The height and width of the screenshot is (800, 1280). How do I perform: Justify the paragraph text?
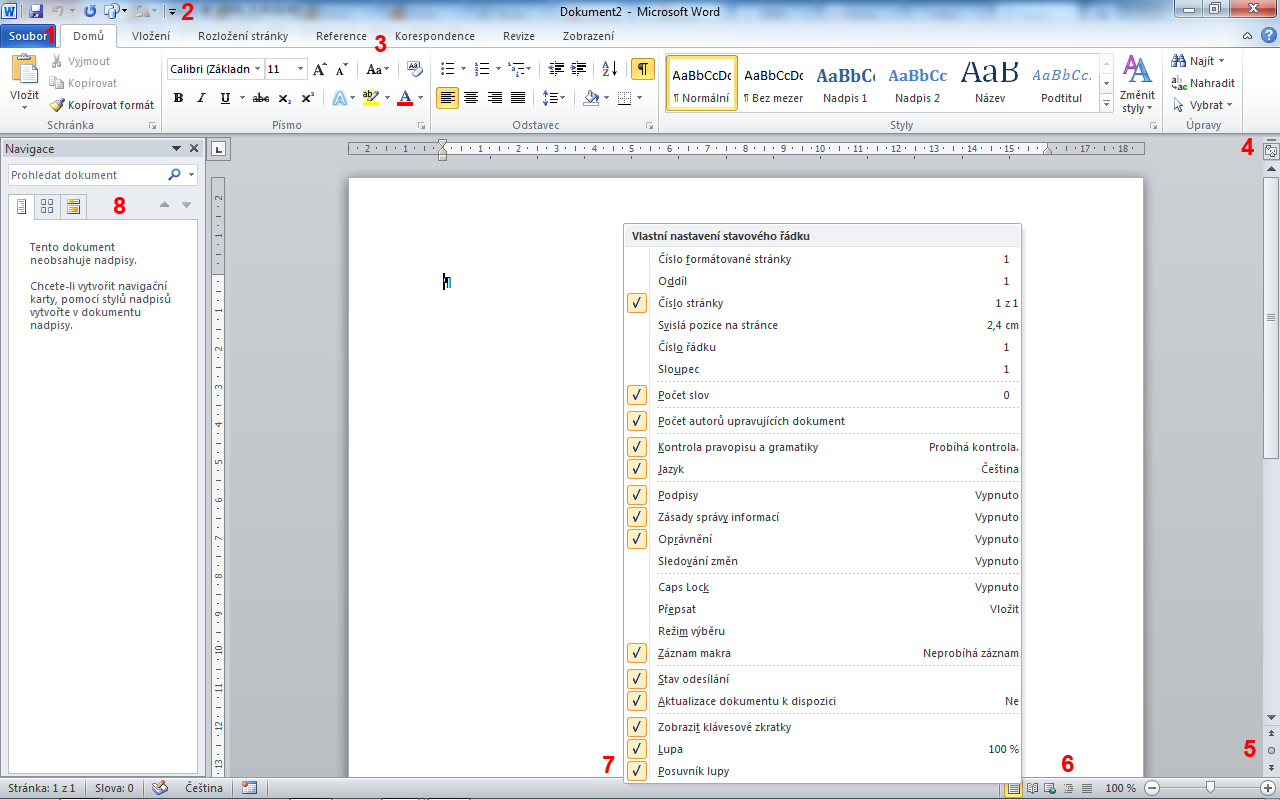point(518,98)
